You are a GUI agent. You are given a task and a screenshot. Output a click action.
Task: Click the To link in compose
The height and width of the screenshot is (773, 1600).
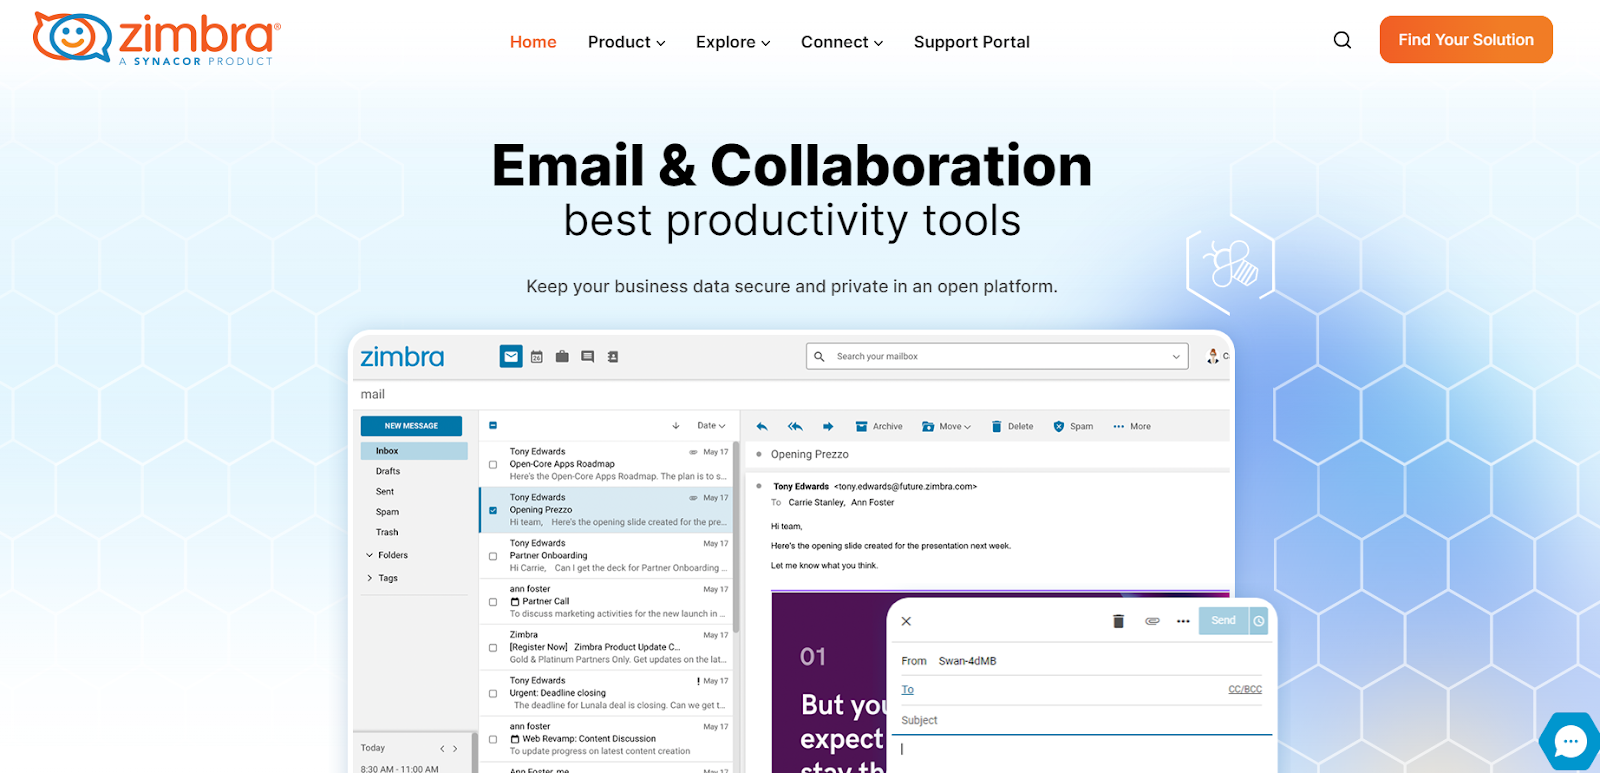(908, 690)
